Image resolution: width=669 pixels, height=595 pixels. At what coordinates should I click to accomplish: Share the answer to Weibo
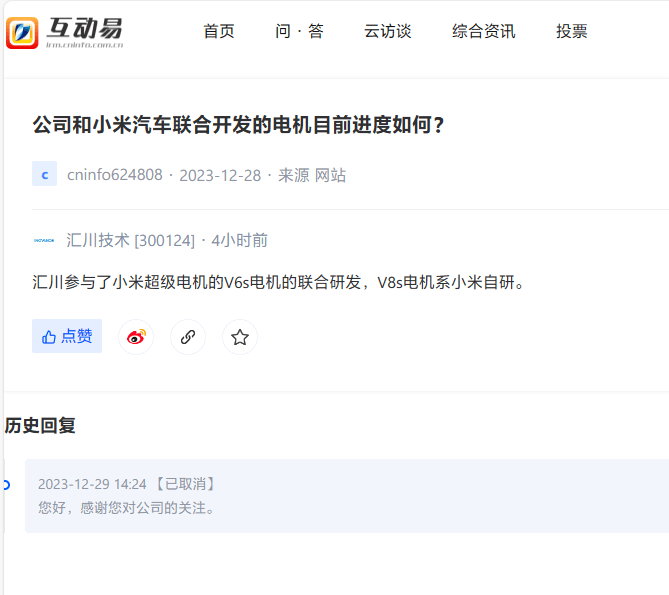click(x=136, y=337)
